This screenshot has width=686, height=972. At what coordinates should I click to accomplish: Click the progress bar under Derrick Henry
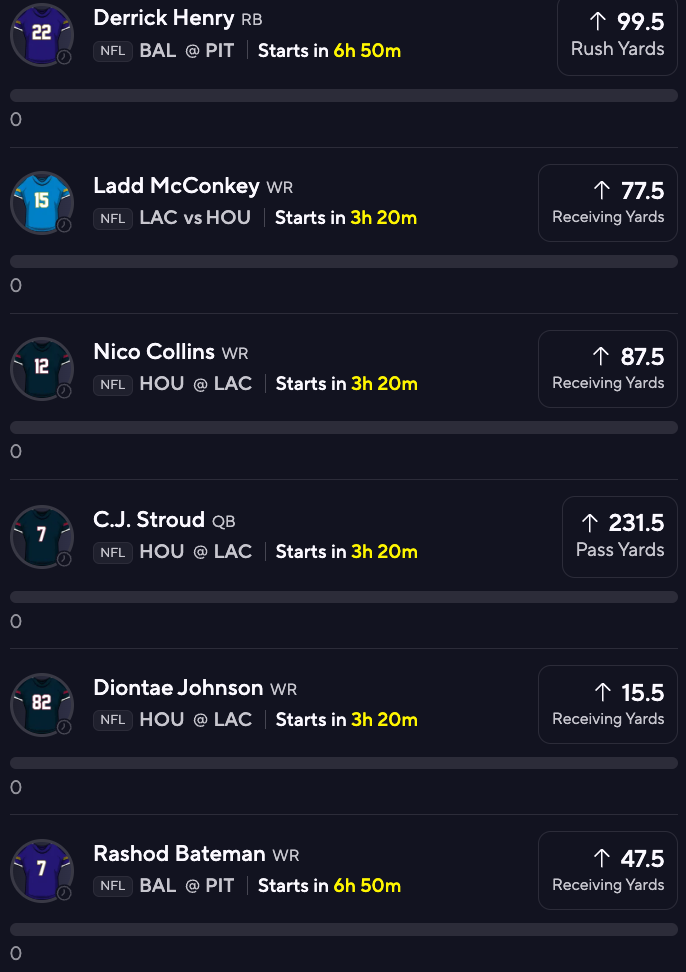click(344, 95)
